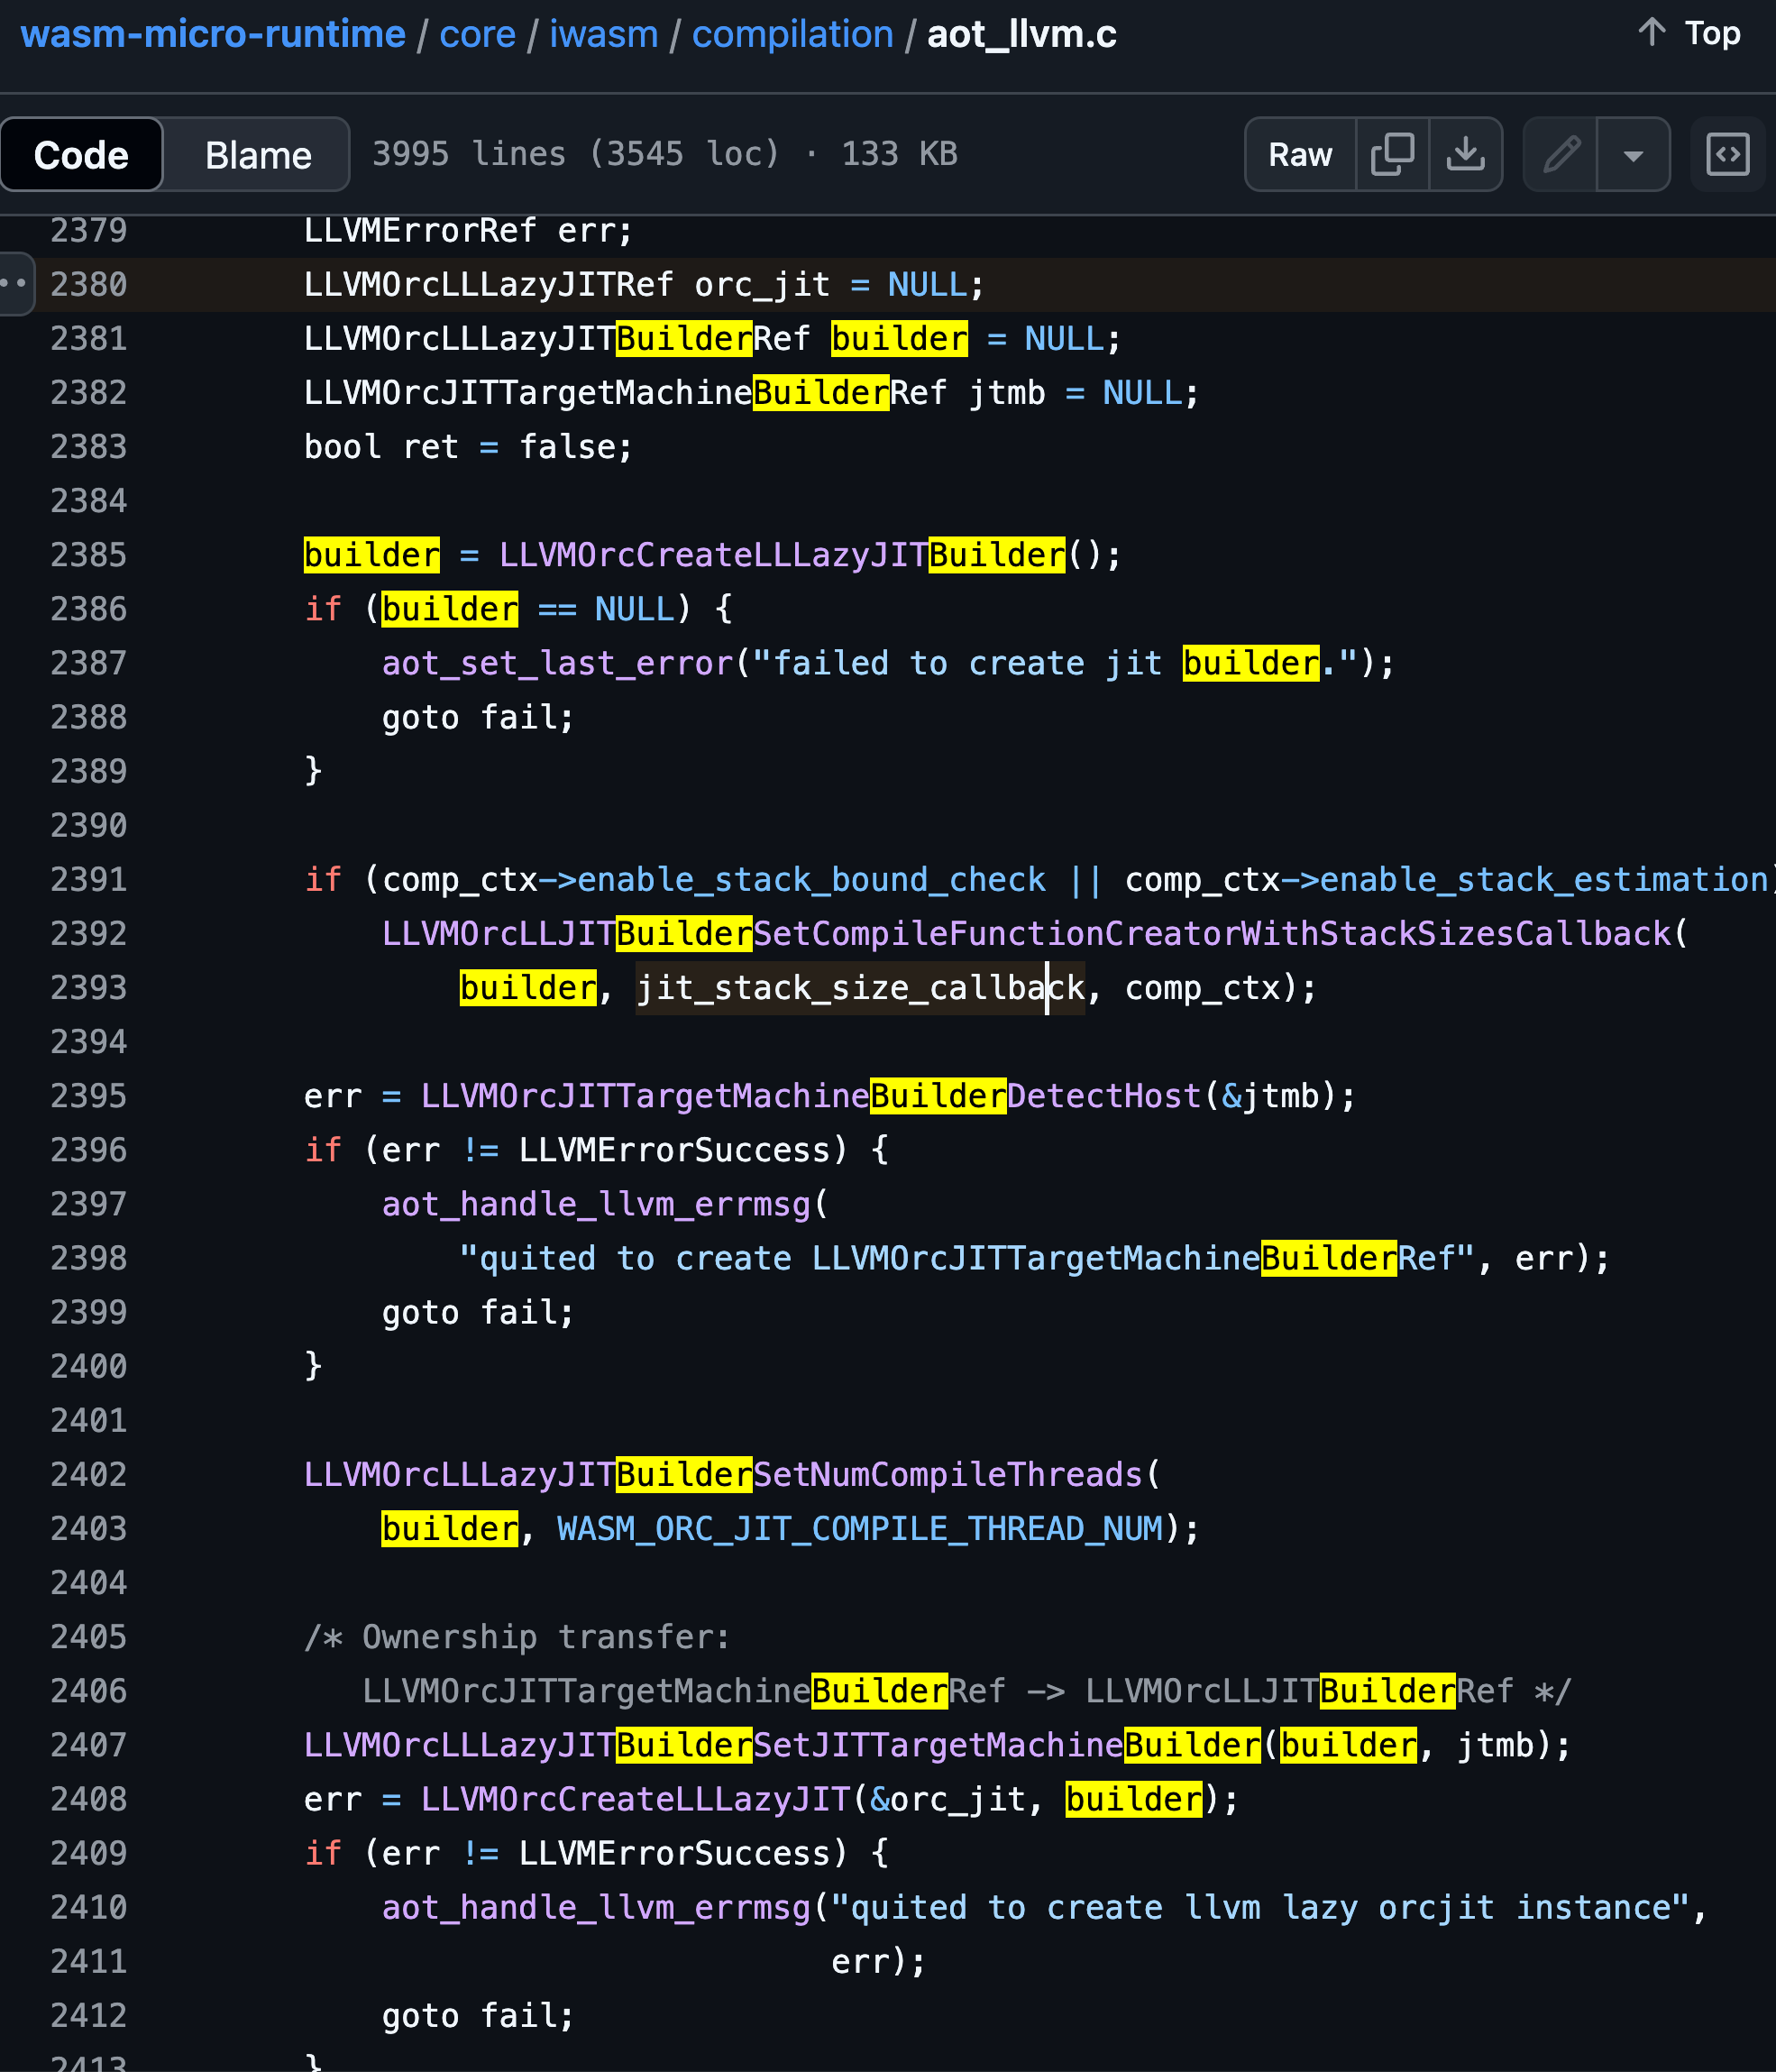Viewport: 1776px width, 2072px height.
Task: Click aot_llvm.c file name in breadcrumb
Action: pyautogui.click(x=1022, y=34)
